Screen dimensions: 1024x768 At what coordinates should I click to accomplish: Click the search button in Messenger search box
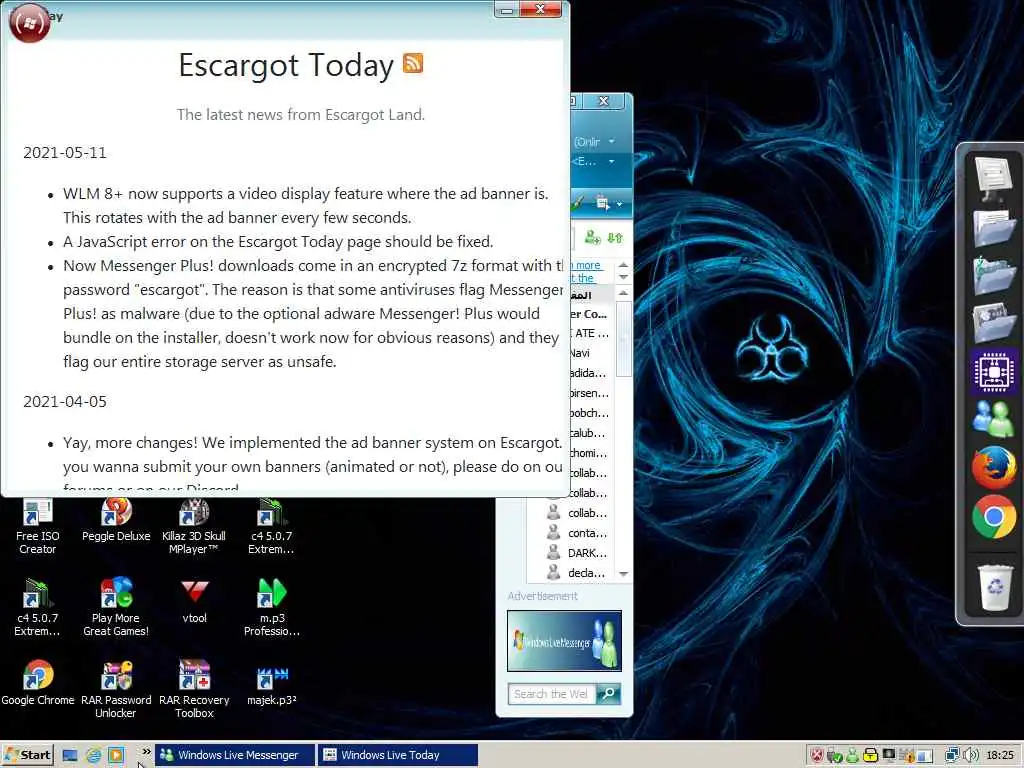pos(609,694)
